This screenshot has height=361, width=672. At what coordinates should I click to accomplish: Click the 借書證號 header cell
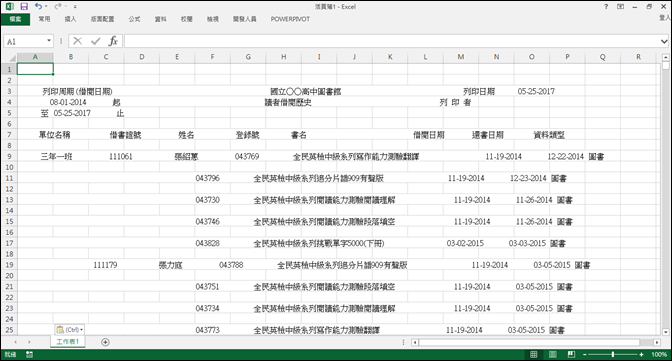125,135
